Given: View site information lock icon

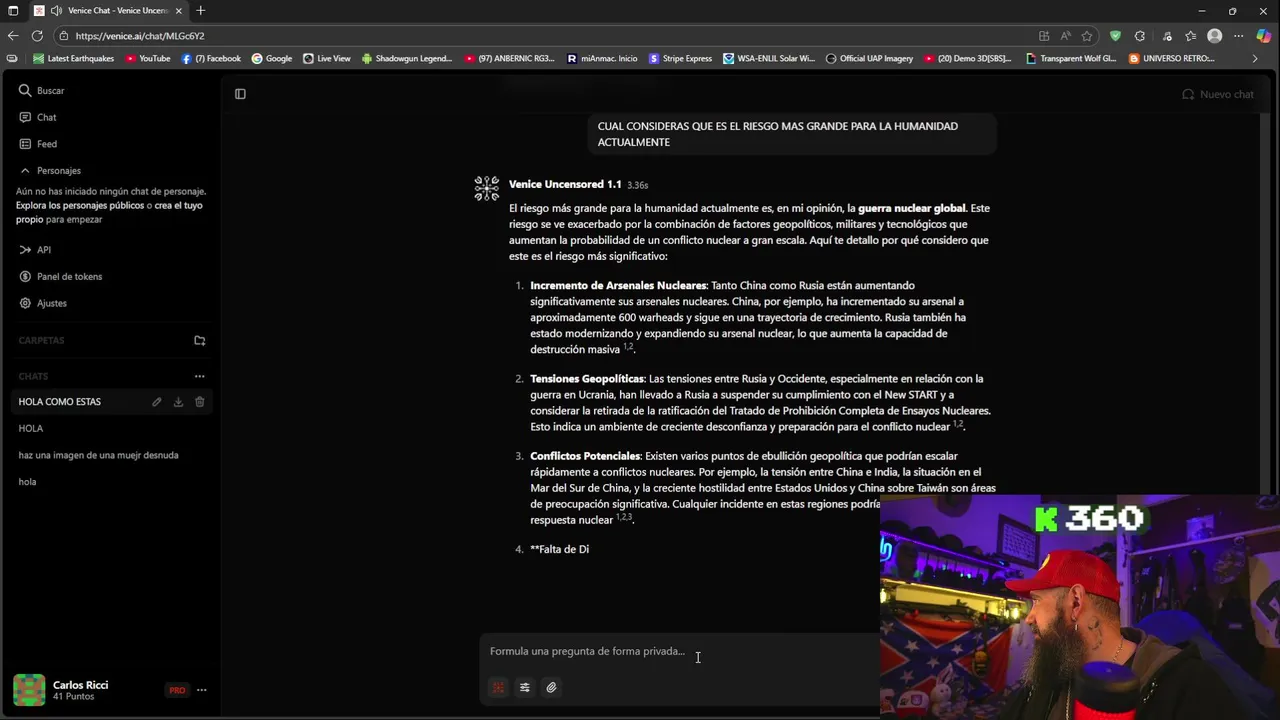Looking at the screenshot, I should click(x=64, y=36).
